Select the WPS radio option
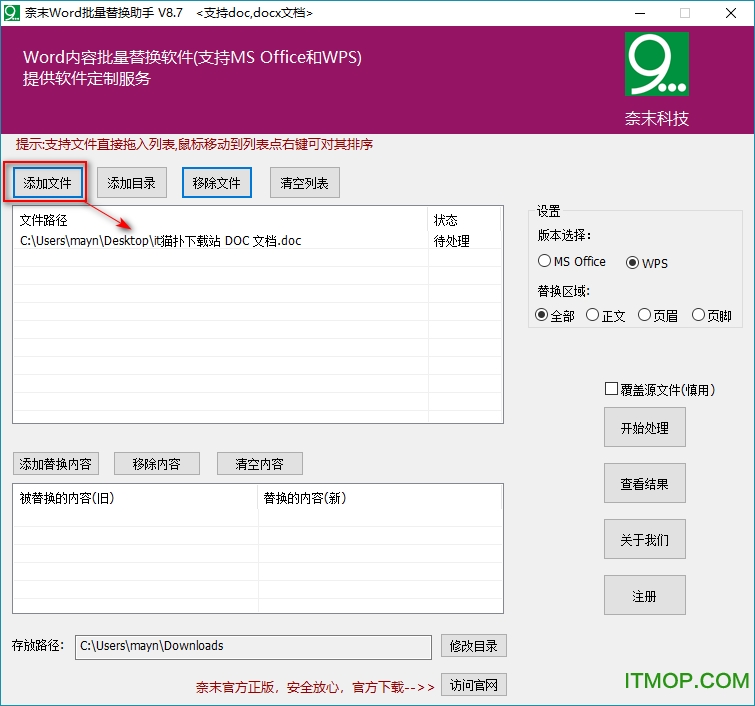Image resolution: width=755 pixels, height=706 pixels. click(x=647, y=263)
